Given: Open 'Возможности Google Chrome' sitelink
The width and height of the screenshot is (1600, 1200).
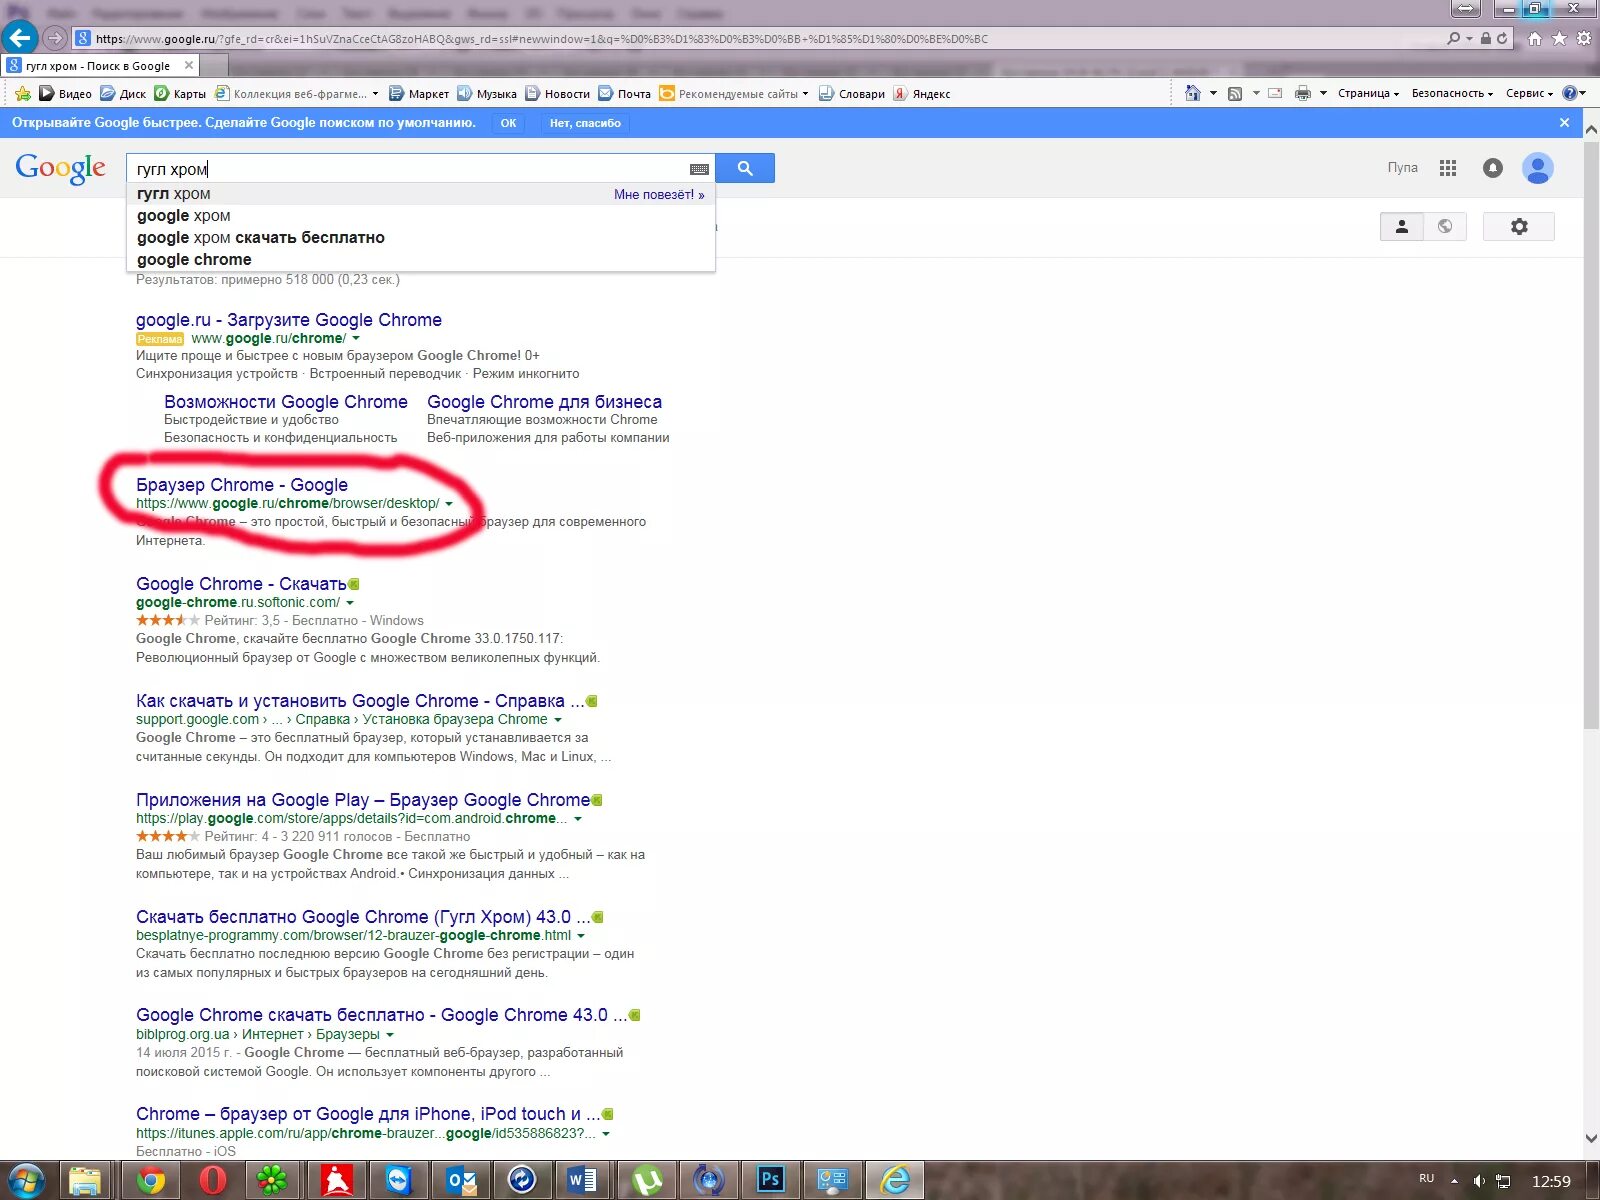Looking at the screenshot, I should [x=286, y=402].
